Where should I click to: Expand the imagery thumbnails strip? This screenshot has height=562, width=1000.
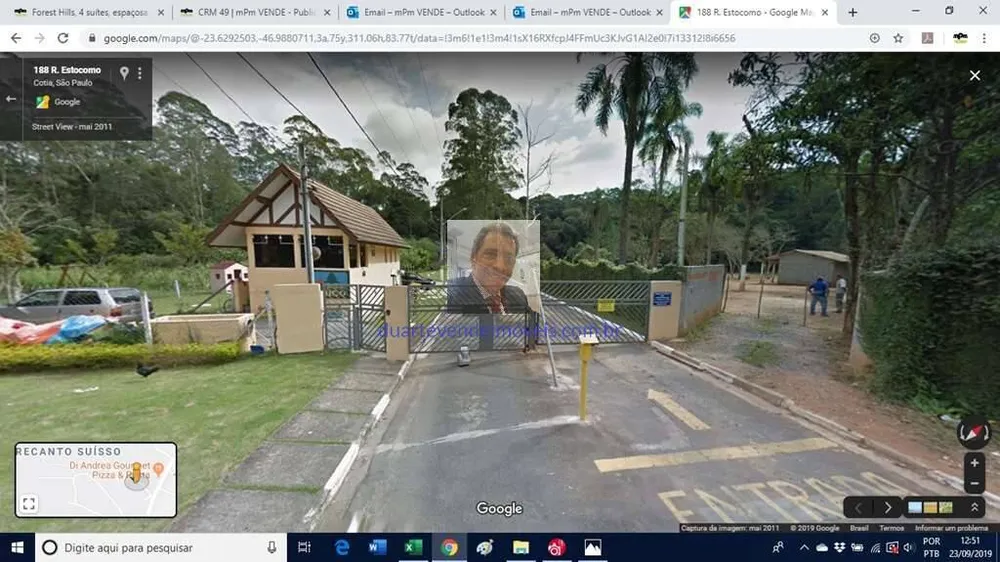point(974,508)
